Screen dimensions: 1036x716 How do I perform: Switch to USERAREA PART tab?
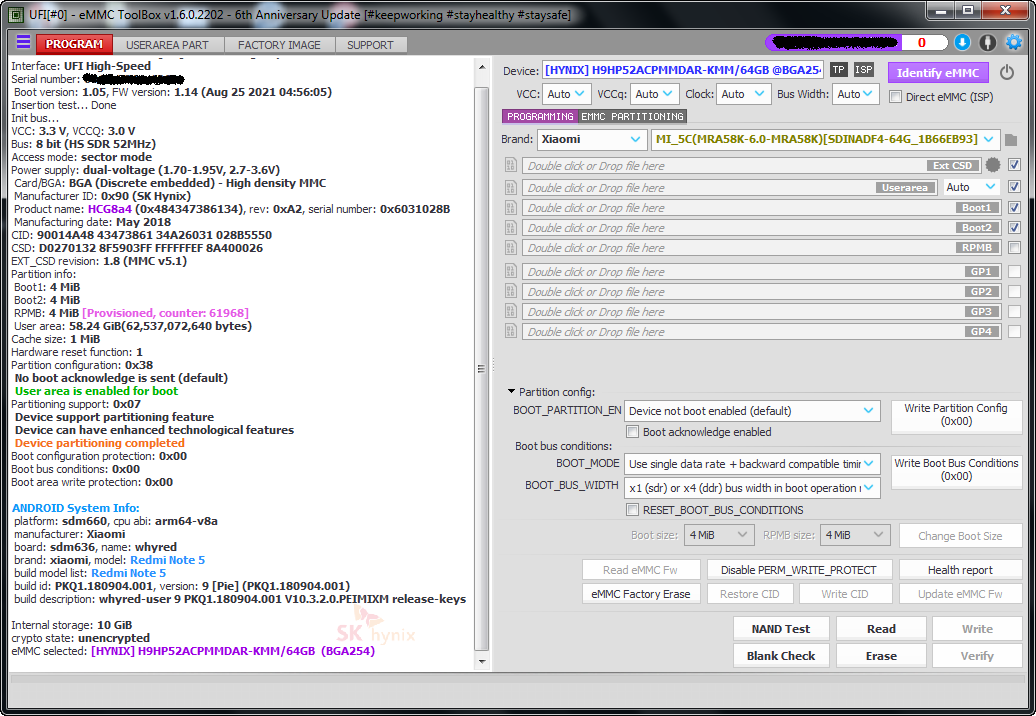(167, 45)
